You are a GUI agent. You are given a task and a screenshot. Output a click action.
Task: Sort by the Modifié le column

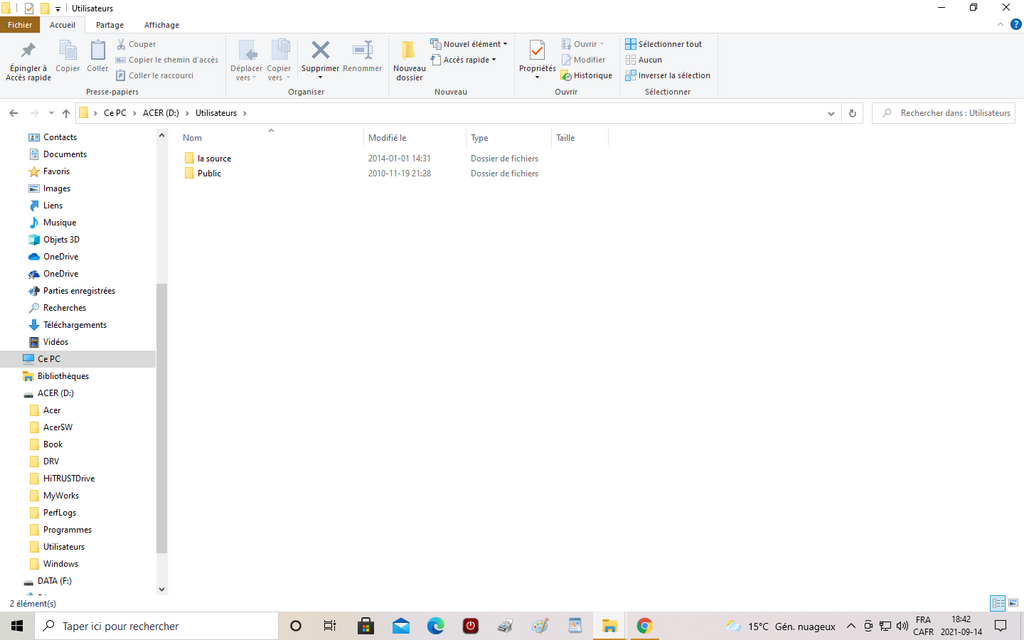pyautogui.click(x=387, y=138)
